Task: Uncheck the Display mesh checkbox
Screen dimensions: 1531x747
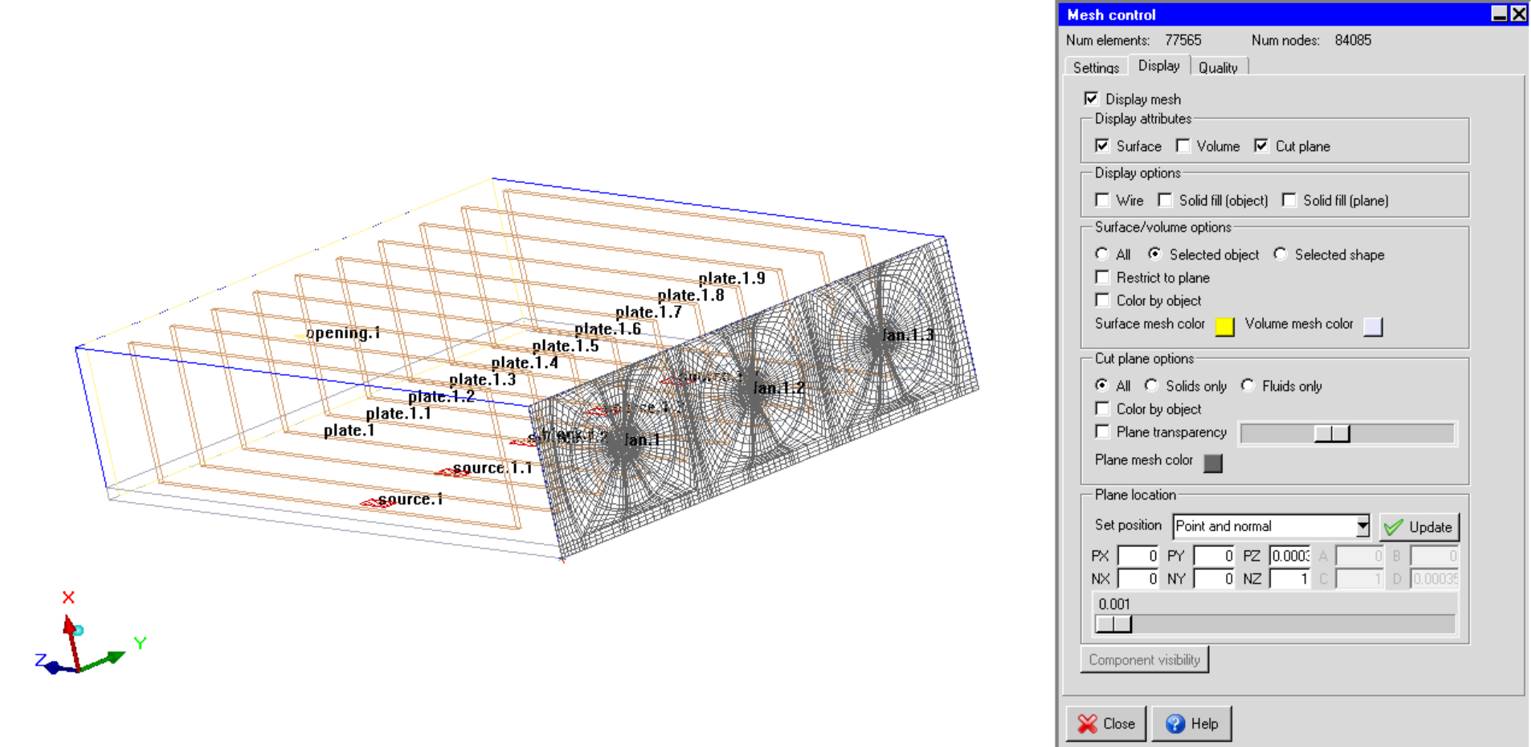Action: pyautogui.click(x=1092, y=99)
